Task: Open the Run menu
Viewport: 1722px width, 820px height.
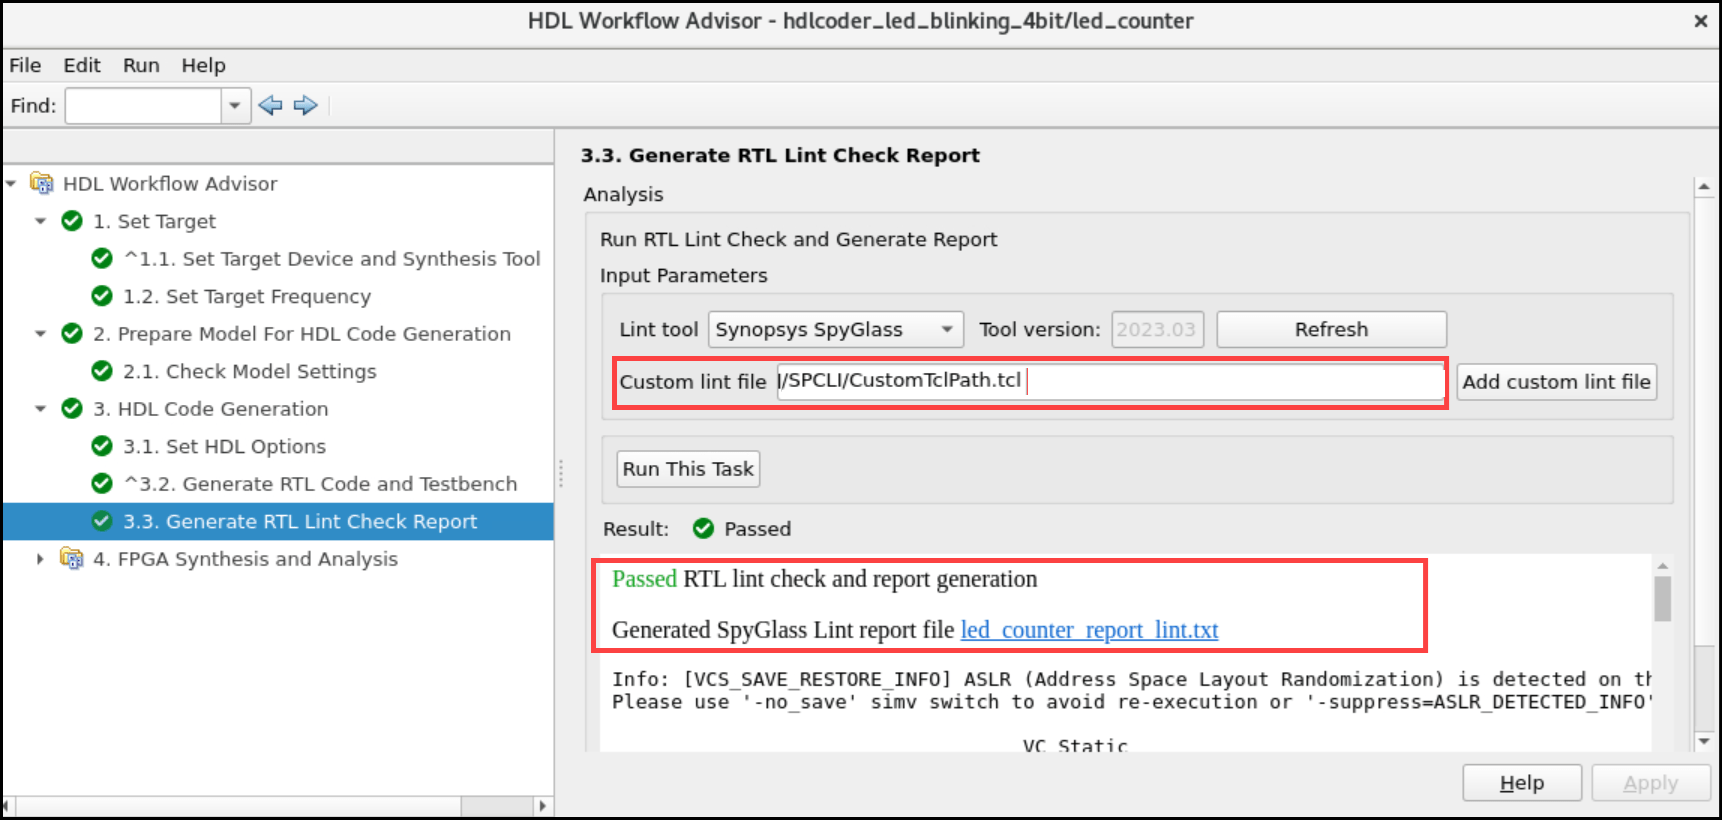Action: pyautogui.click(x=141, y=65)
